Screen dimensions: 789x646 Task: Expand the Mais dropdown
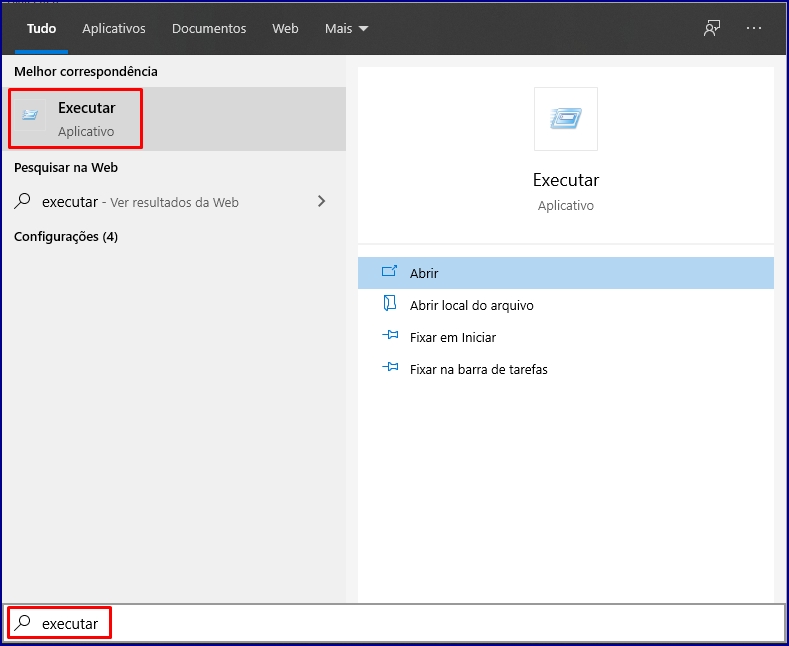pyautogui.click(x=346, y=29)
